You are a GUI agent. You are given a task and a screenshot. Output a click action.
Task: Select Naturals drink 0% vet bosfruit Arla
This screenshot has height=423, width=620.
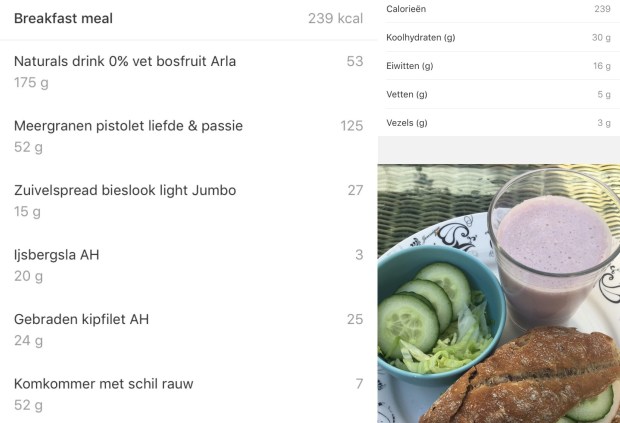point(188,72)
